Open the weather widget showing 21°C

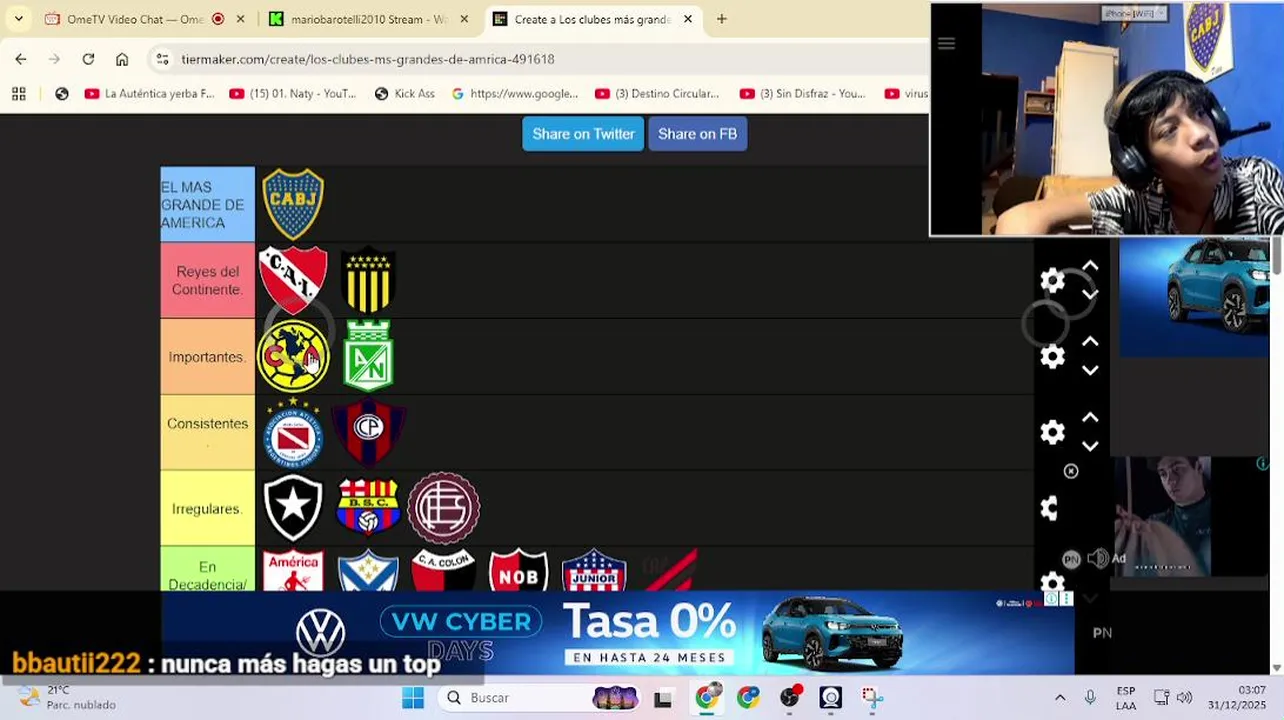66,697
